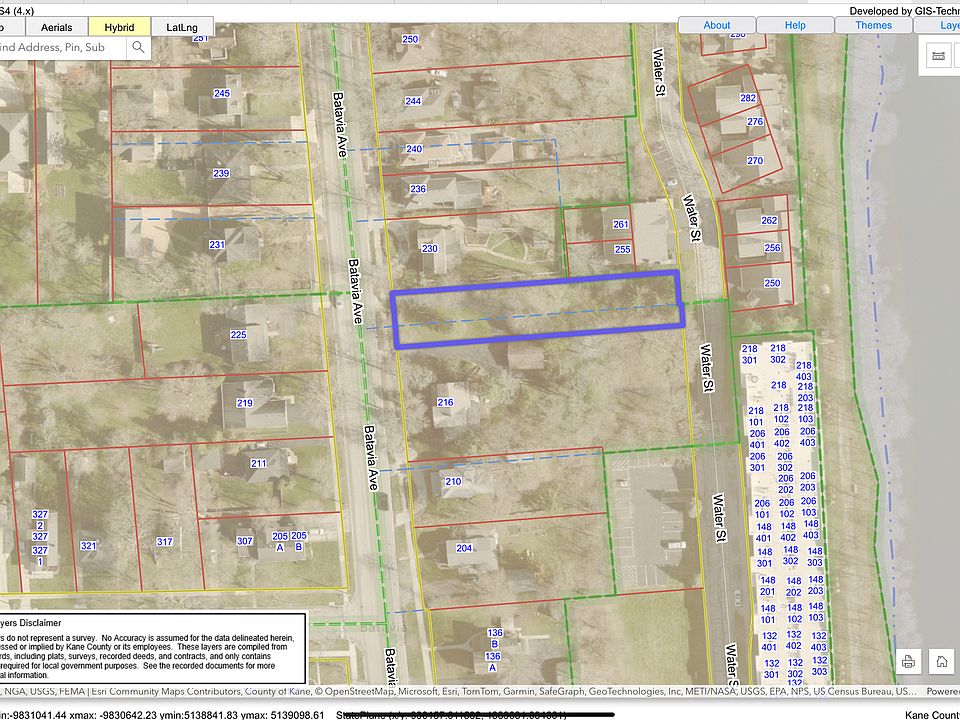
Task: Expand the Layers panel
Action: pos(944,25)
